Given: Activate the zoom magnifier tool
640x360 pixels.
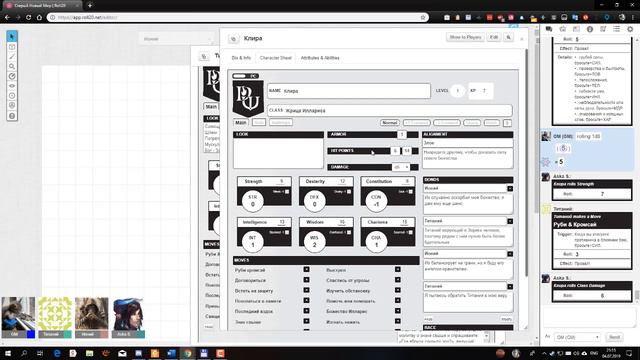Looking at the screenshot, I should click(x=12, y=67).
